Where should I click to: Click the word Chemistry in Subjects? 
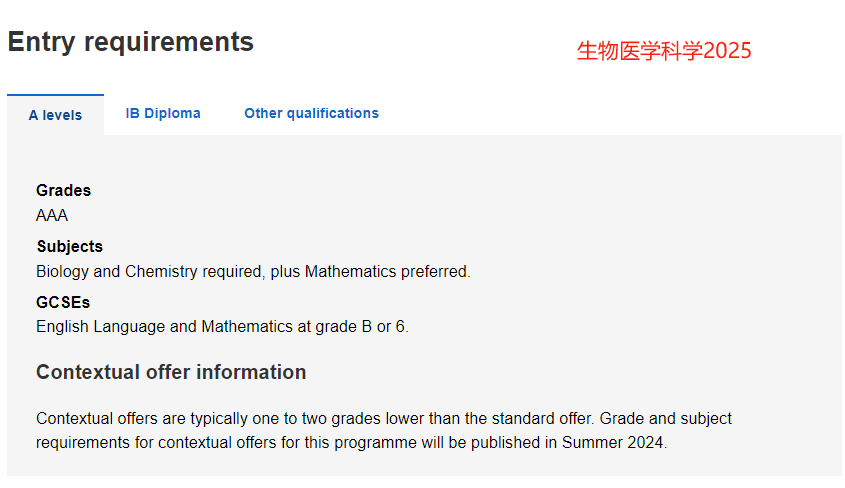tap(161, 271)
